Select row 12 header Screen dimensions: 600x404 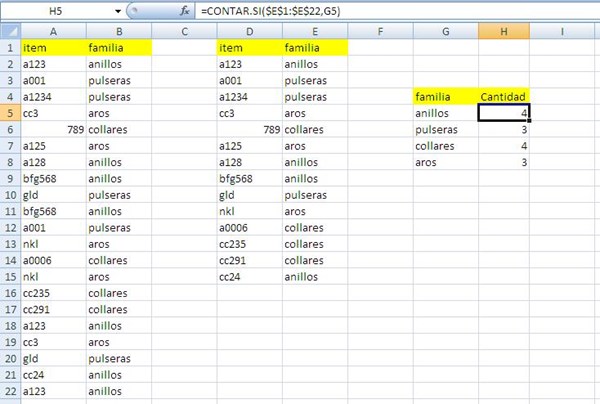(10, 228)
